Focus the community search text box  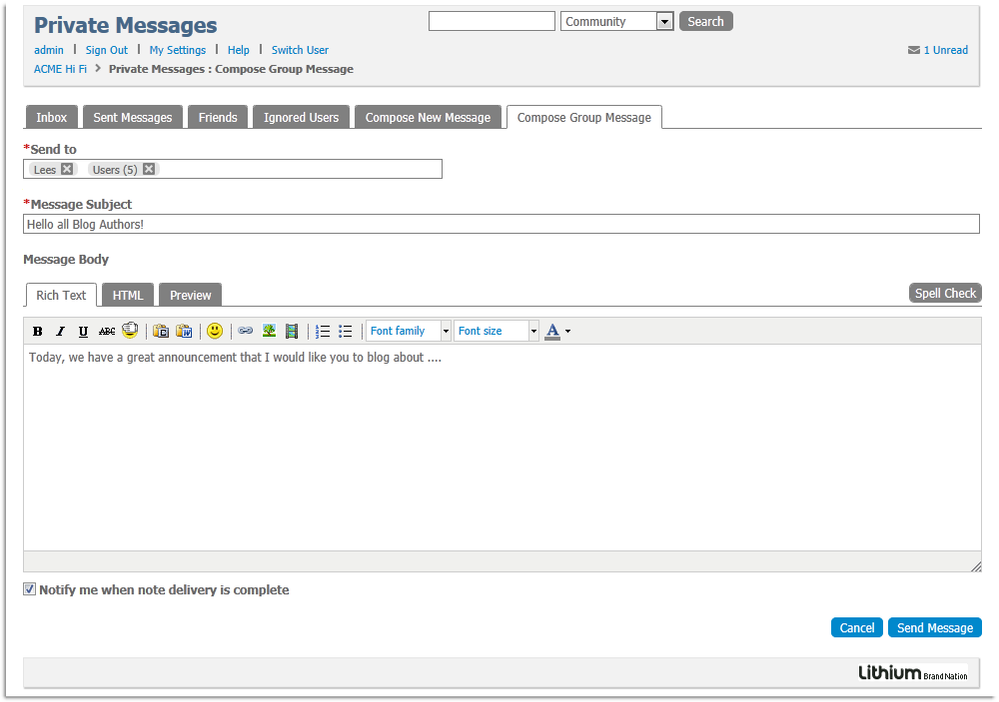click(x=492, y=21)
